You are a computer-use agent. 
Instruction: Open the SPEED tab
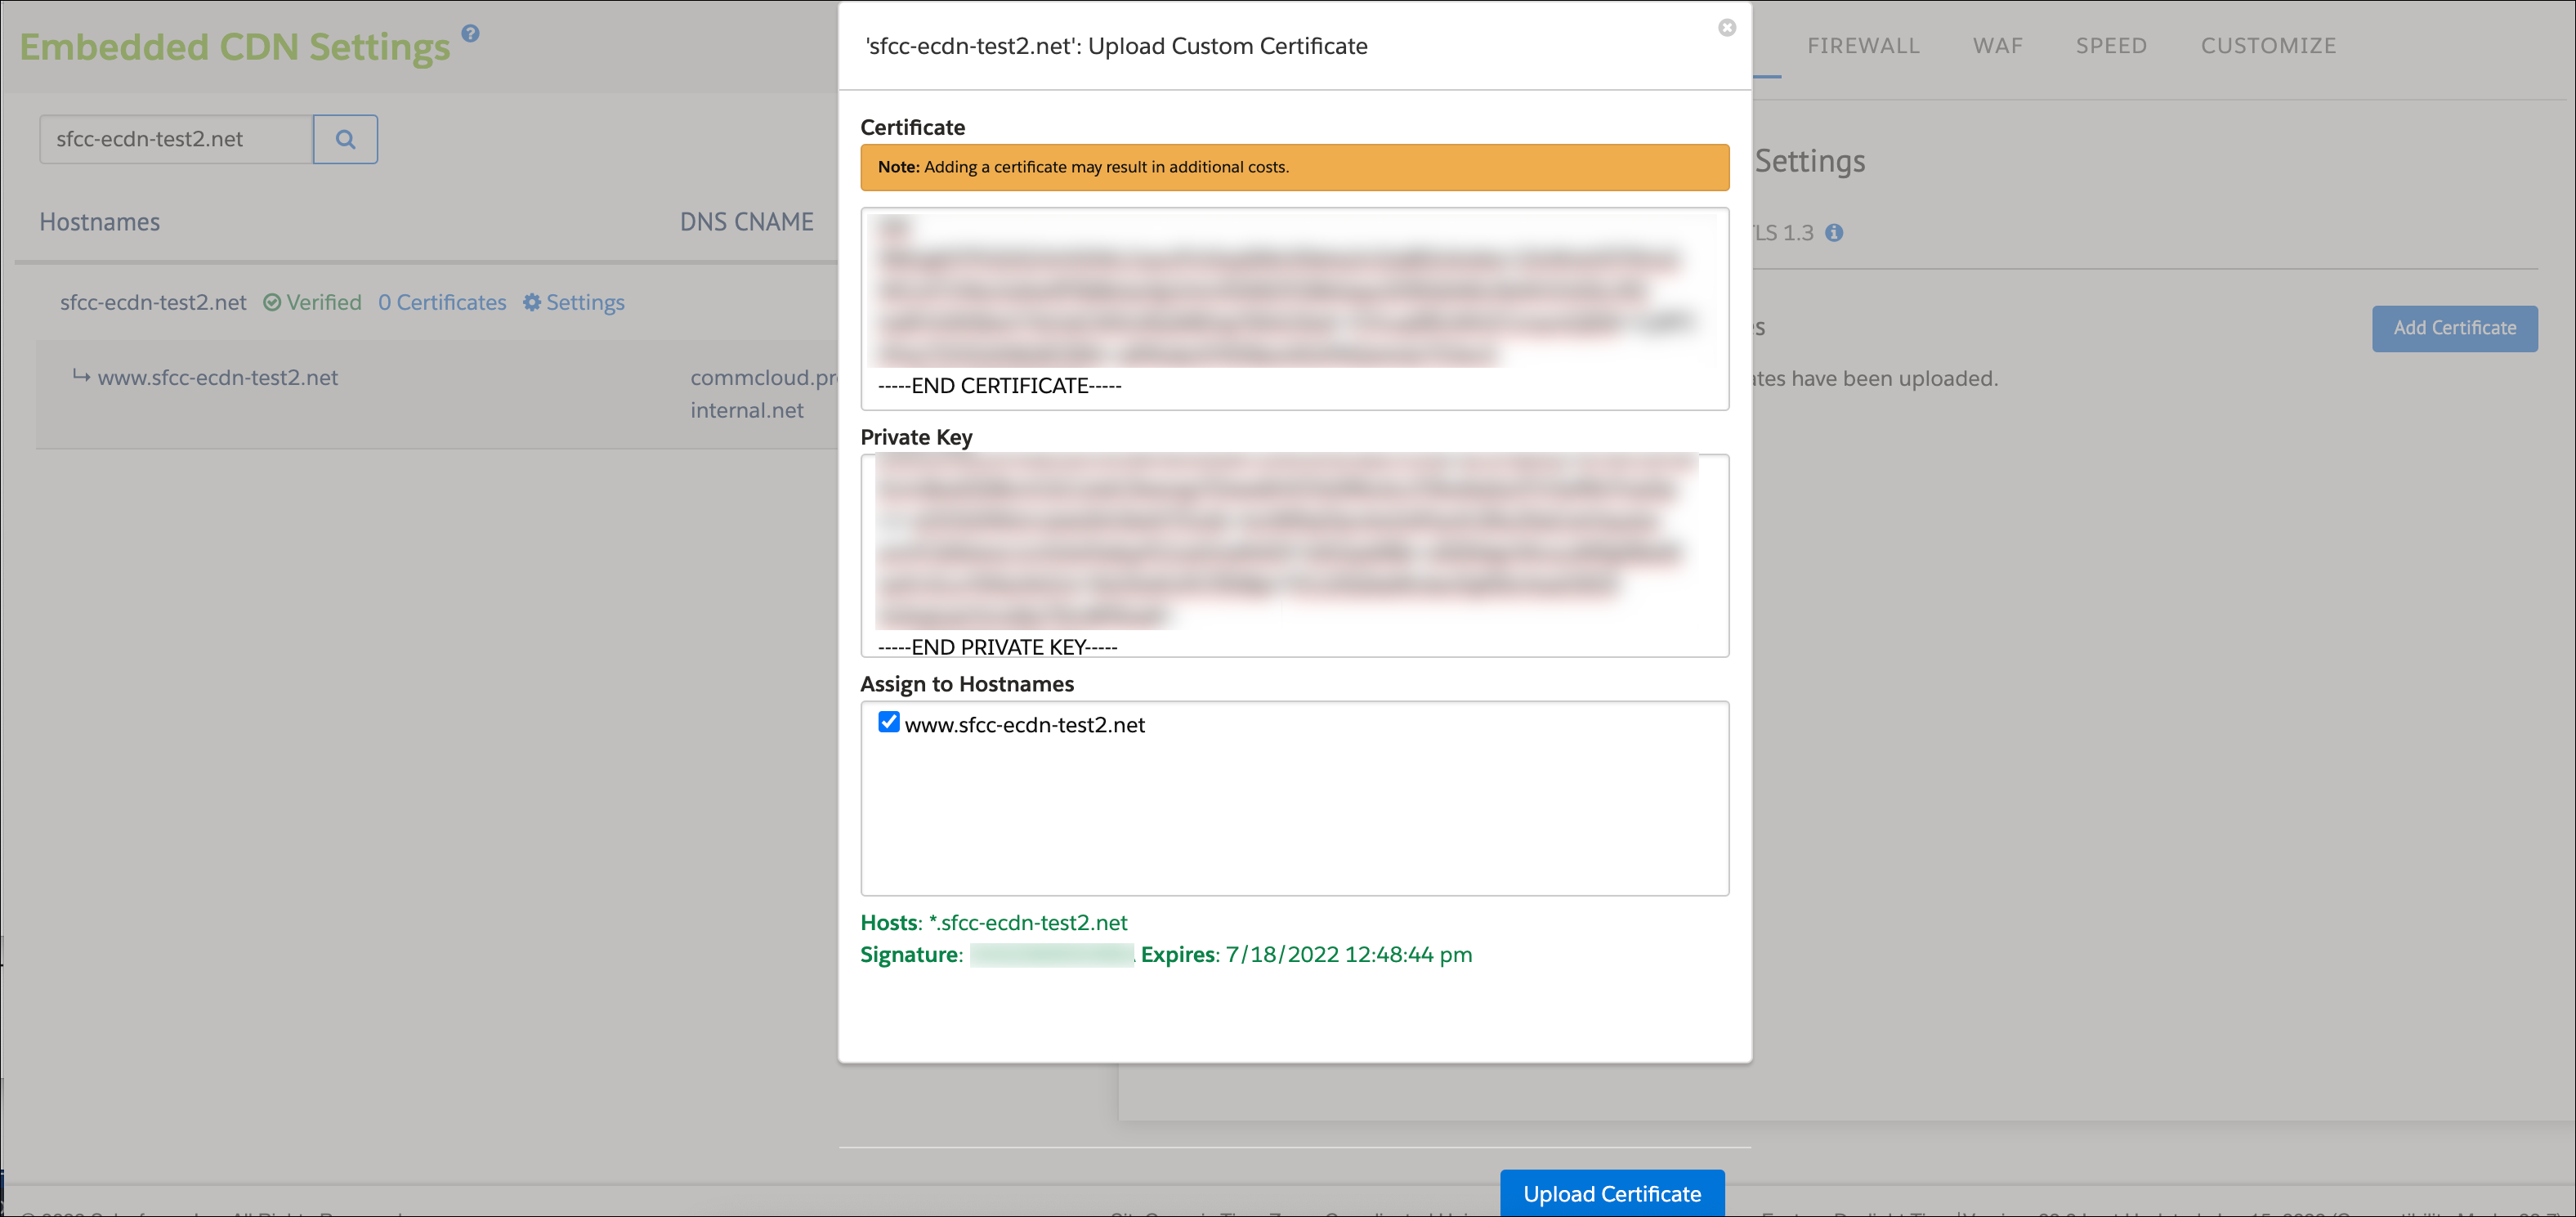2112,45
